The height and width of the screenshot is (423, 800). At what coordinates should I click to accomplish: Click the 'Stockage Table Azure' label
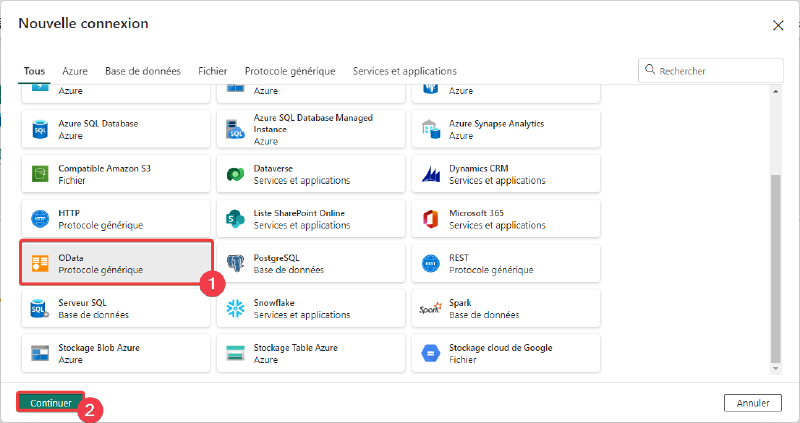[295, 347]
